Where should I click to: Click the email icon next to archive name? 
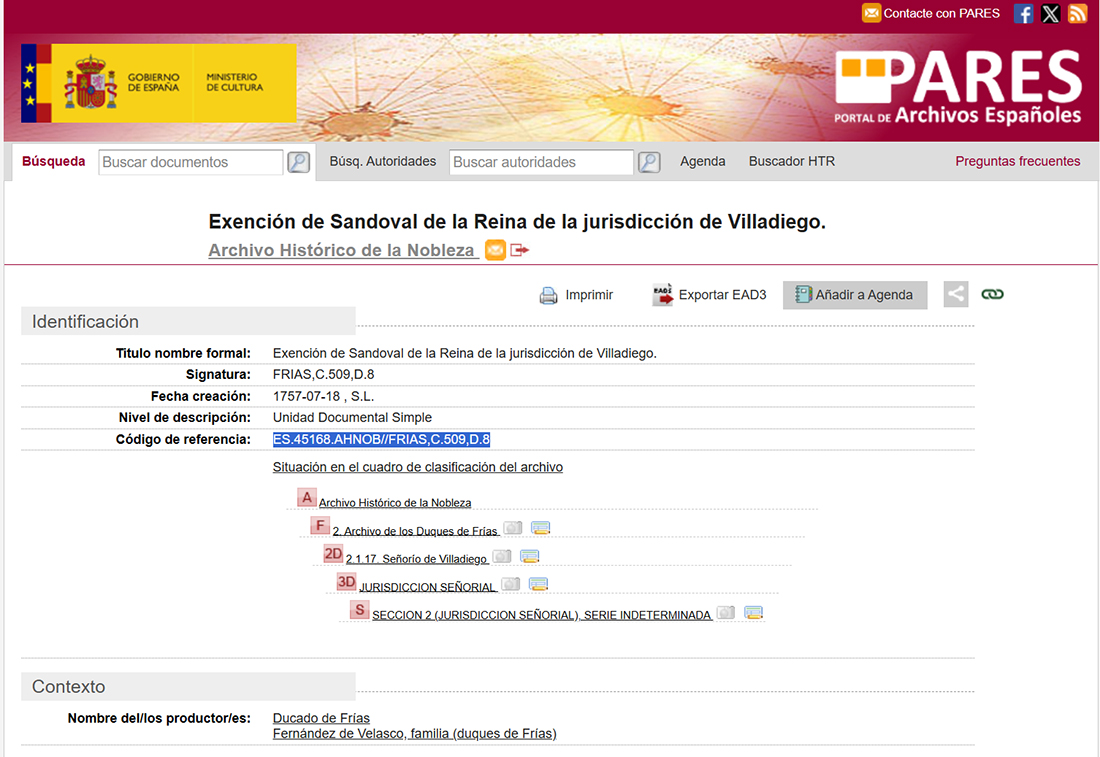click(x=495, y=250)
